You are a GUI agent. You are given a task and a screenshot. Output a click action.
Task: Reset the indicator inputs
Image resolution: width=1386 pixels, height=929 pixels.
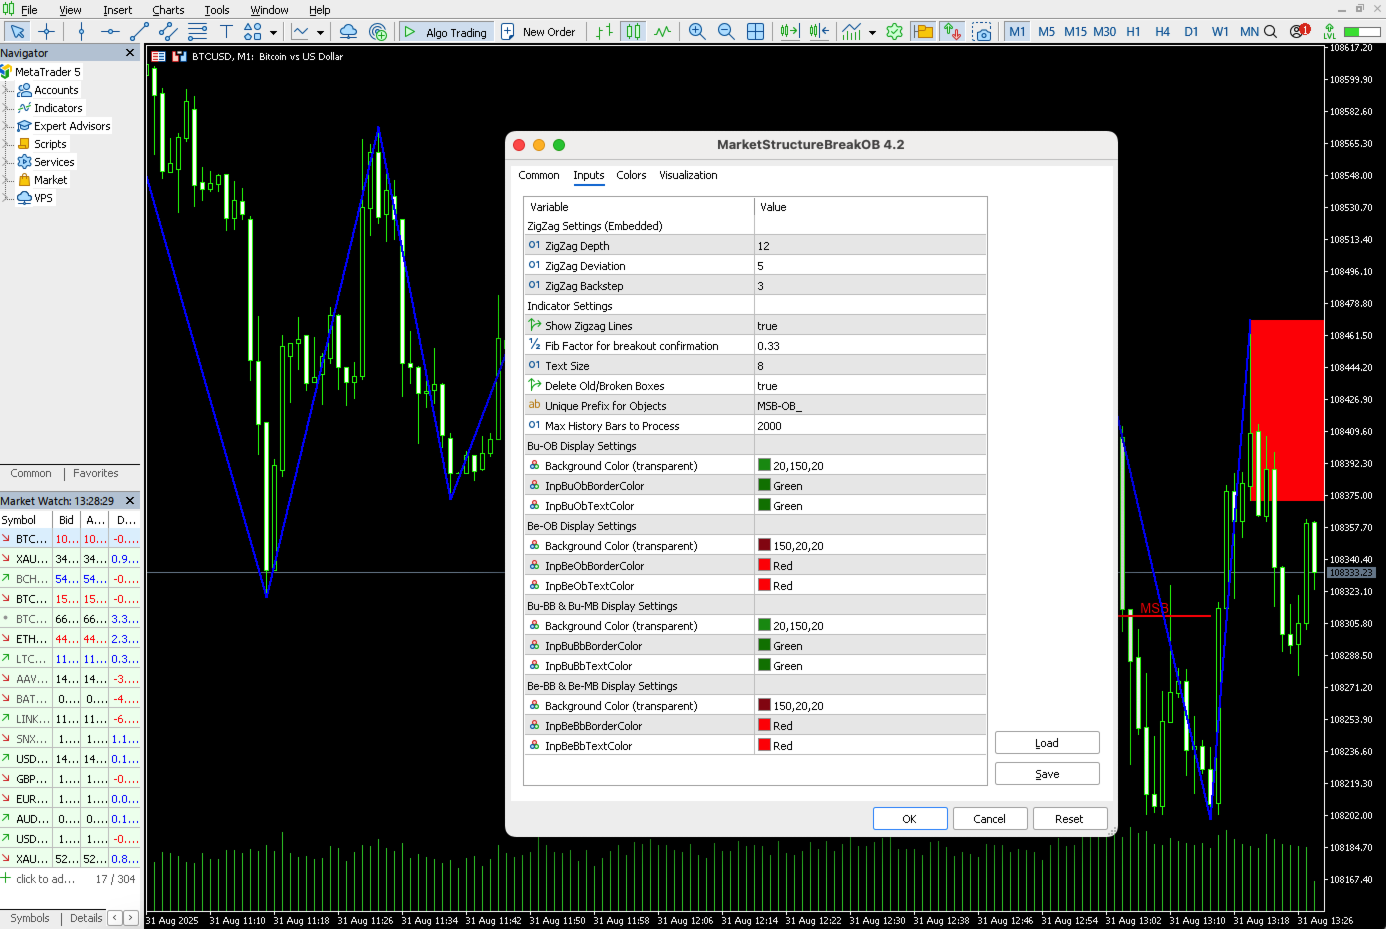(x=1069, y=819)
